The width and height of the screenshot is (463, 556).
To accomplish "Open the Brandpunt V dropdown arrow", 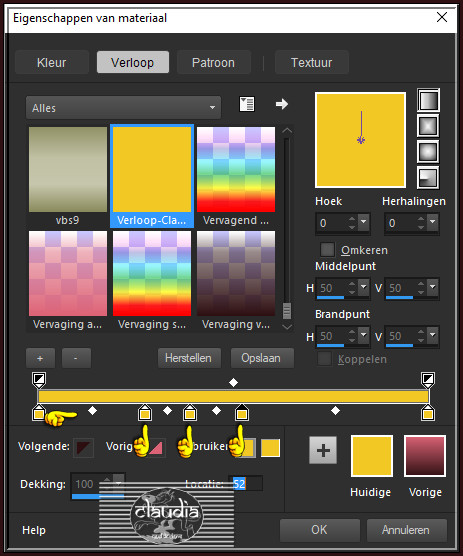I will tap(433, 335).
